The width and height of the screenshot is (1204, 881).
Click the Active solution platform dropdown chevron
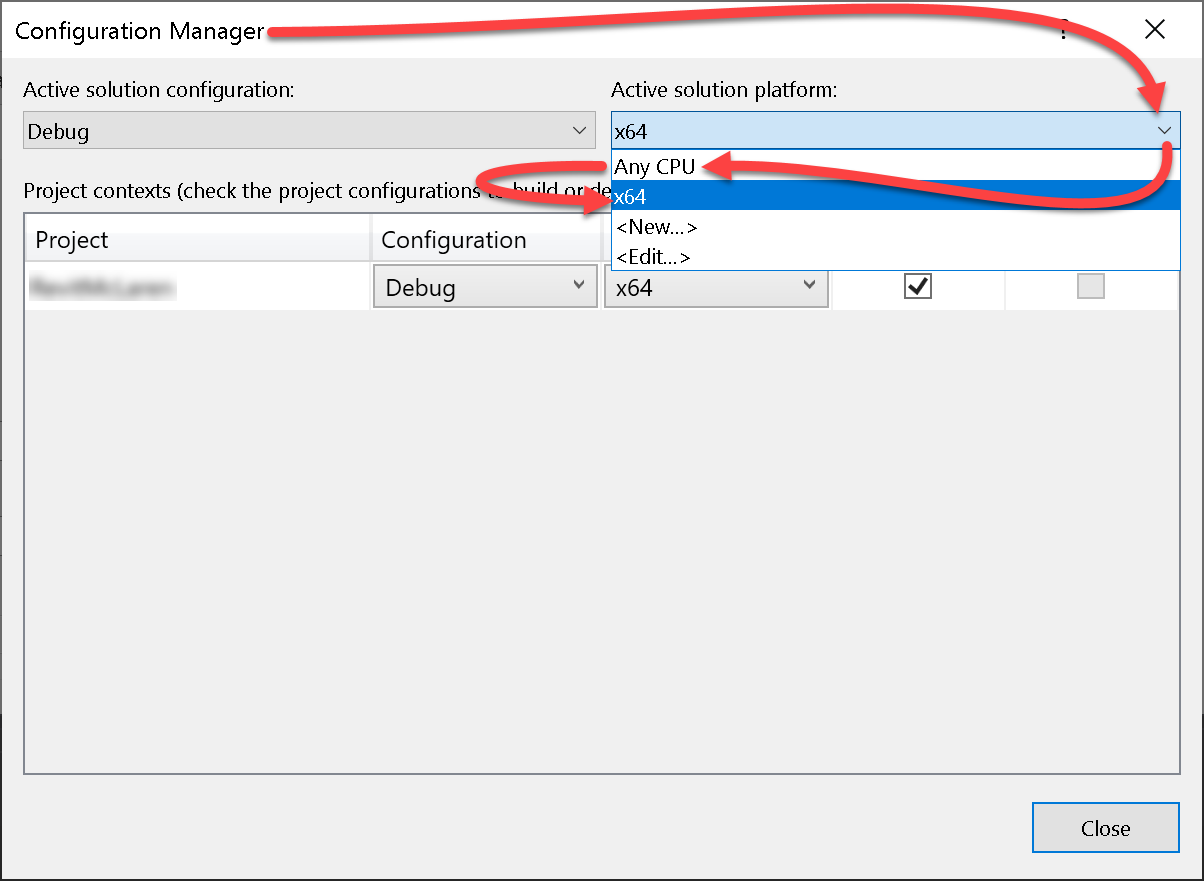tap(1164, 131)
